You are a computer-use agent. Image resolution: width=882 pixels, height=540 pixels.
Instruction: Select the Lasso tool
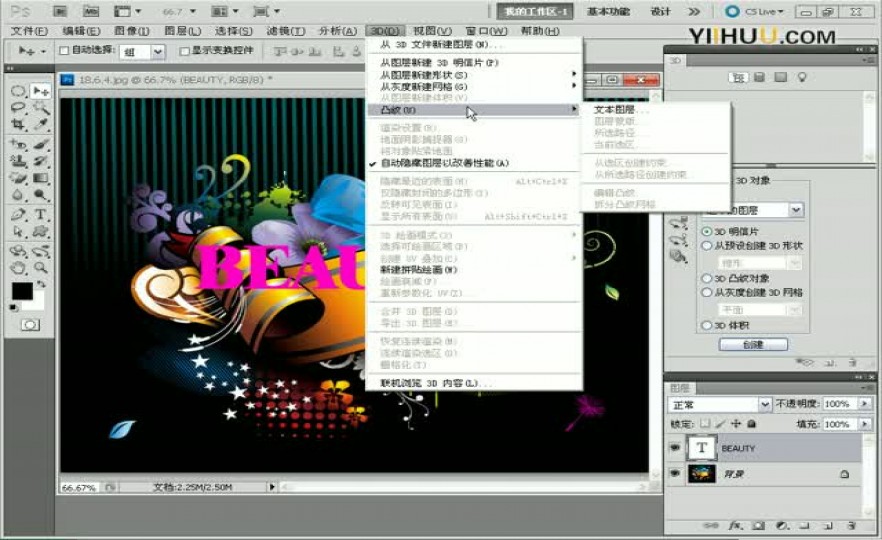[x=18, y=107]
